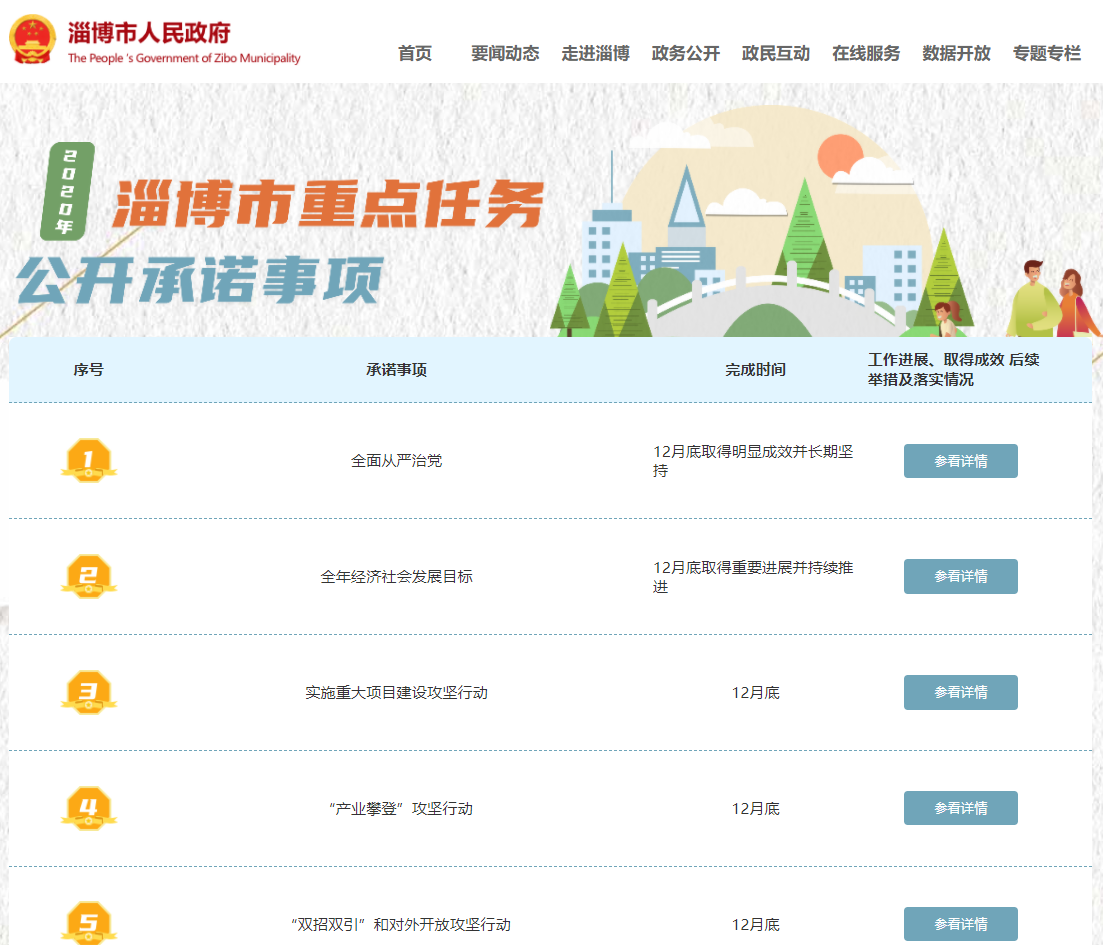Click the number 2 gold badge
1103x945 pixels.
[x=88, y=576]
